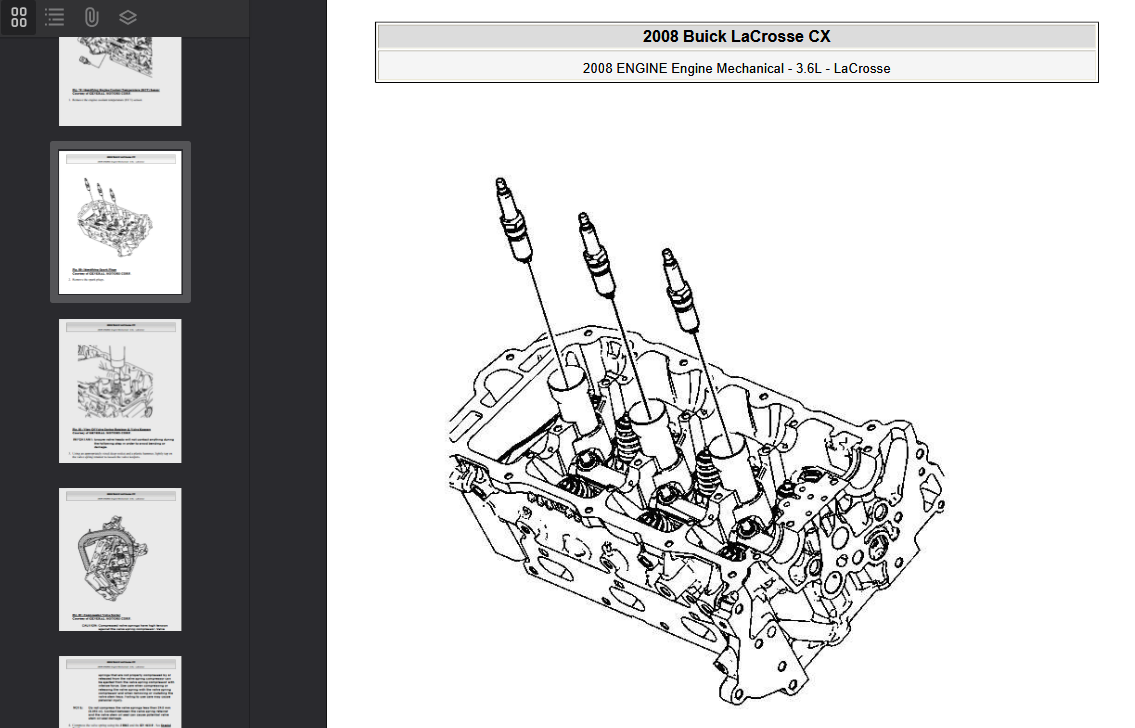Screen dimensions: 1135x728
Task: Open the text-only page thumbnail at bottom
Action: click(120, 692)
